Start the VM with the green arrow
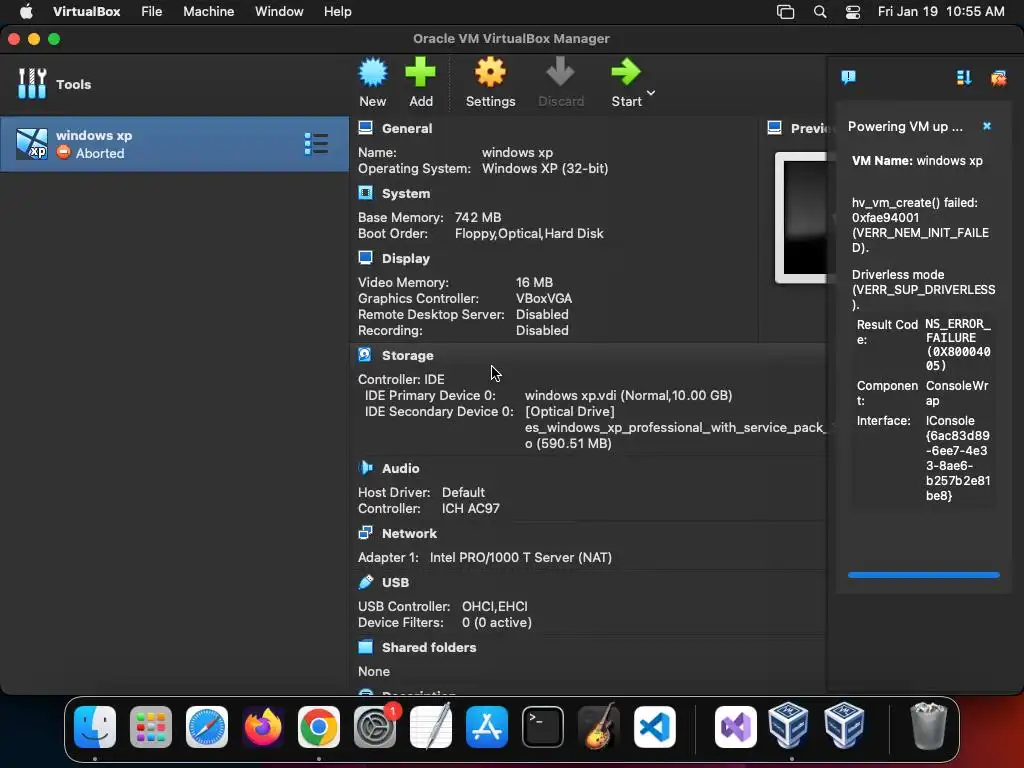The image size is (1024, 768). pyautogui.click(x=626, y=72)
